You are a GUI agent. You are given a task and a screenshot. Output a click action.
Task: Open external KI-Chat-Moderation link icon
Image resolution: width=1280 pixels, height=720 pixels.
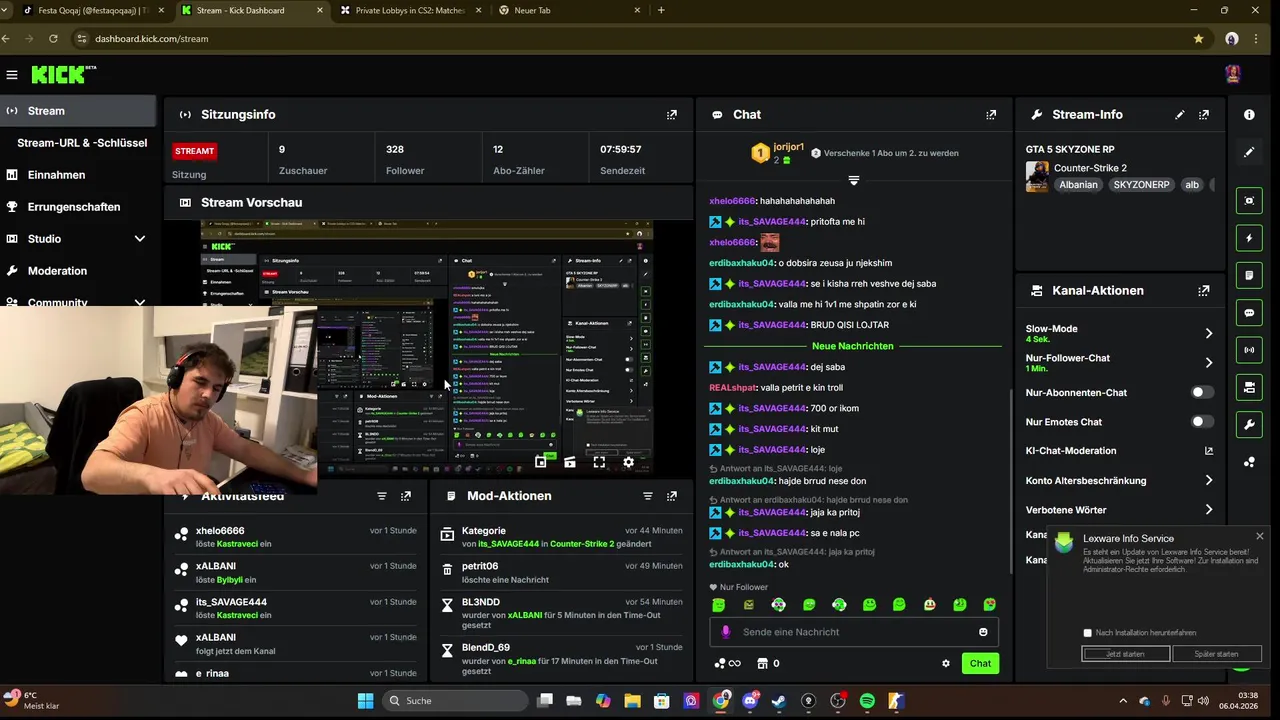[1208, 451]
